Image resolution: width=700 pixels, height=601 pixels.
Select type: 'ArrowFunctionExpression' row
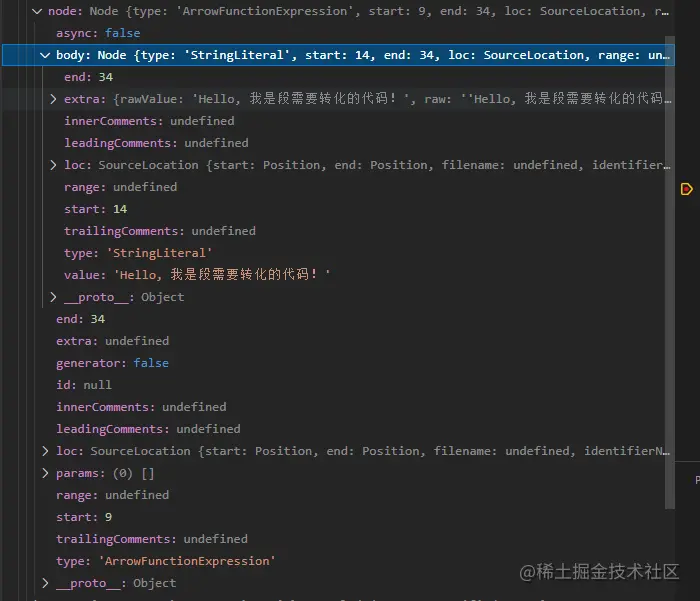tap(338, 561)
